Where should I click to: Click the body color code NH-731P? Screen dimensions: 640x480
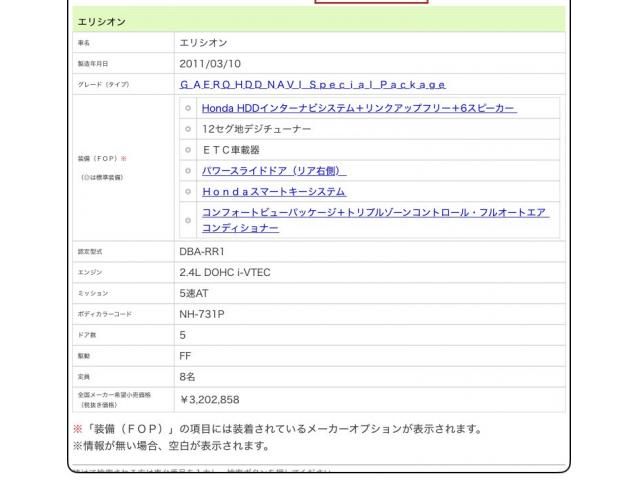tap(202, 314)
